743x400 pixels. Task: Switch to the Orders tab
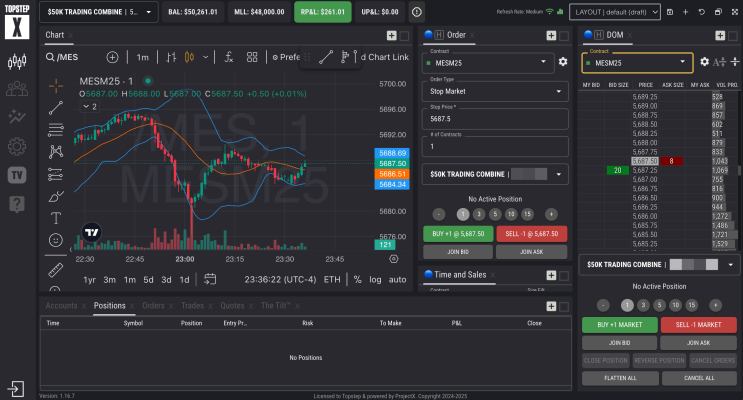153,306
